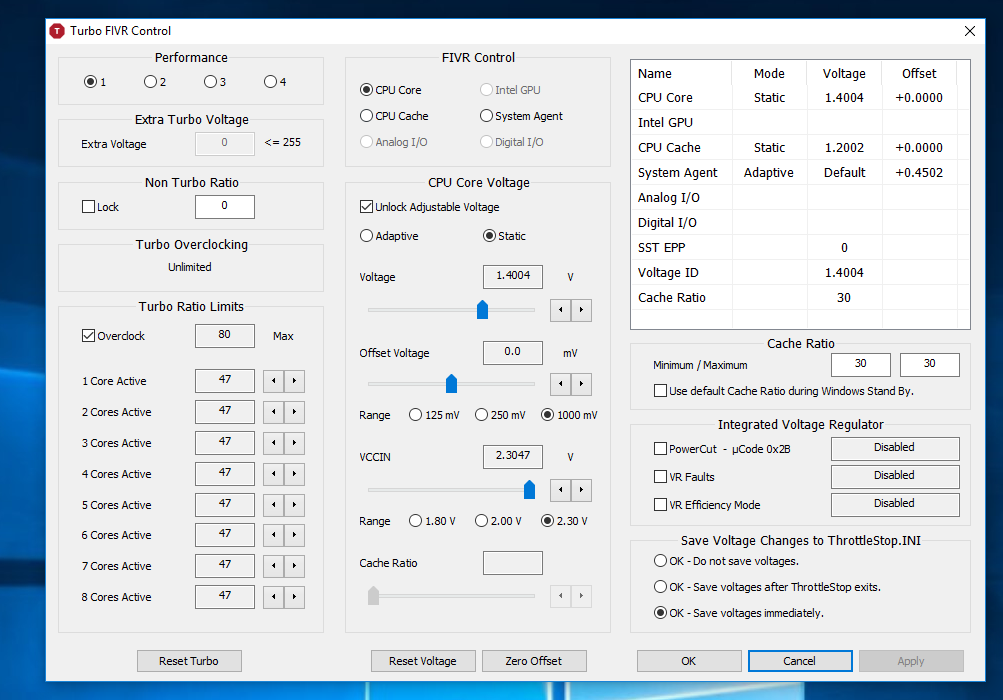Image resolution: width=1003 pixels, height=700 pixels.
Task: Toggle the PowerCut checkbox
Action: coord(660,449)
